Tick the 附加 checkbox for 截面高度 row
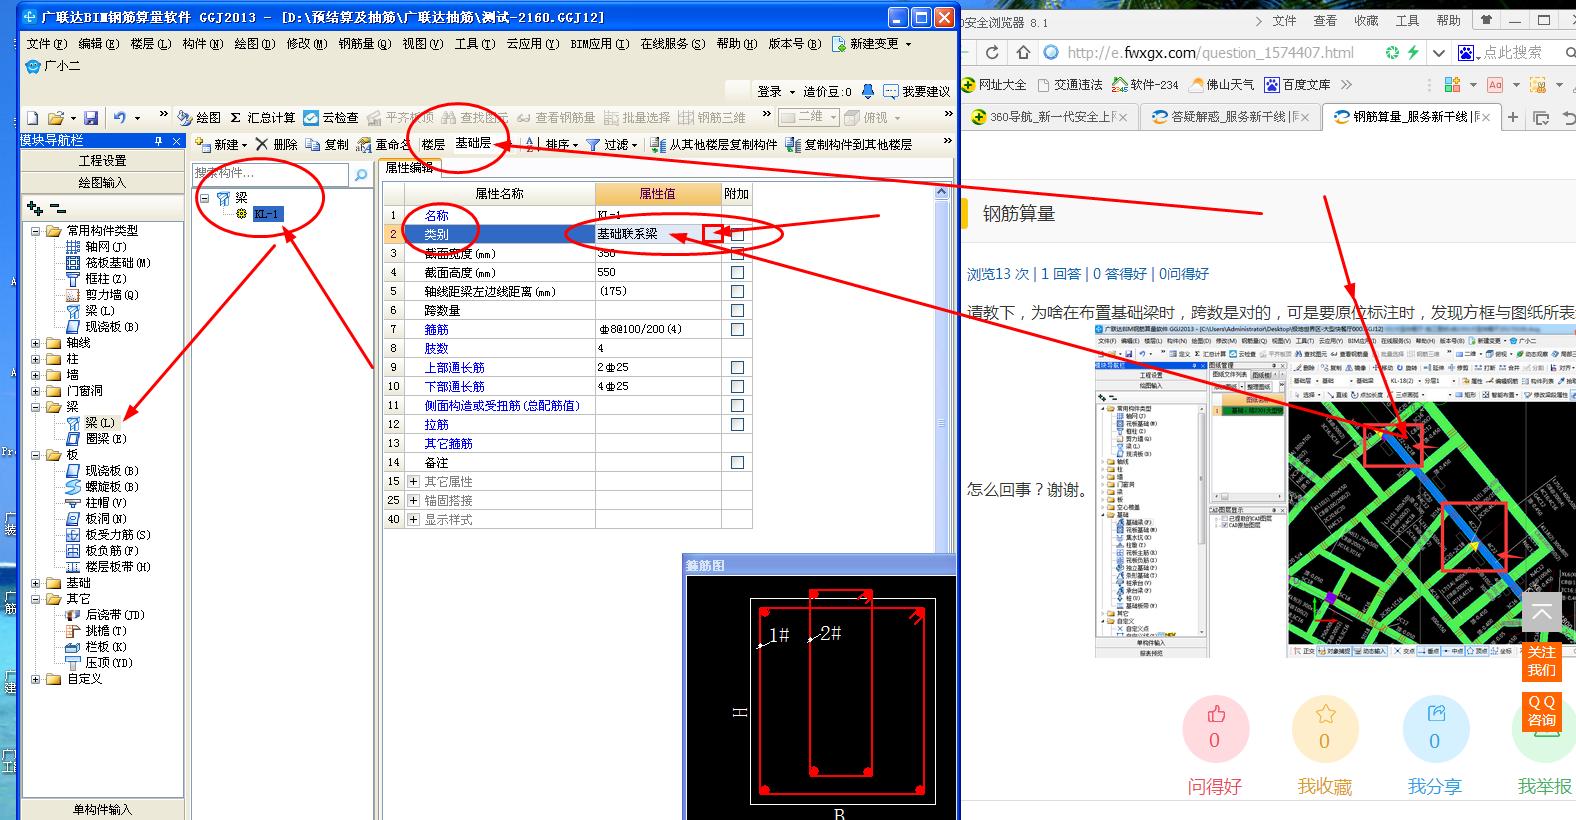Viewport: 1576px width, 820px height. click(x=737, y=272)
